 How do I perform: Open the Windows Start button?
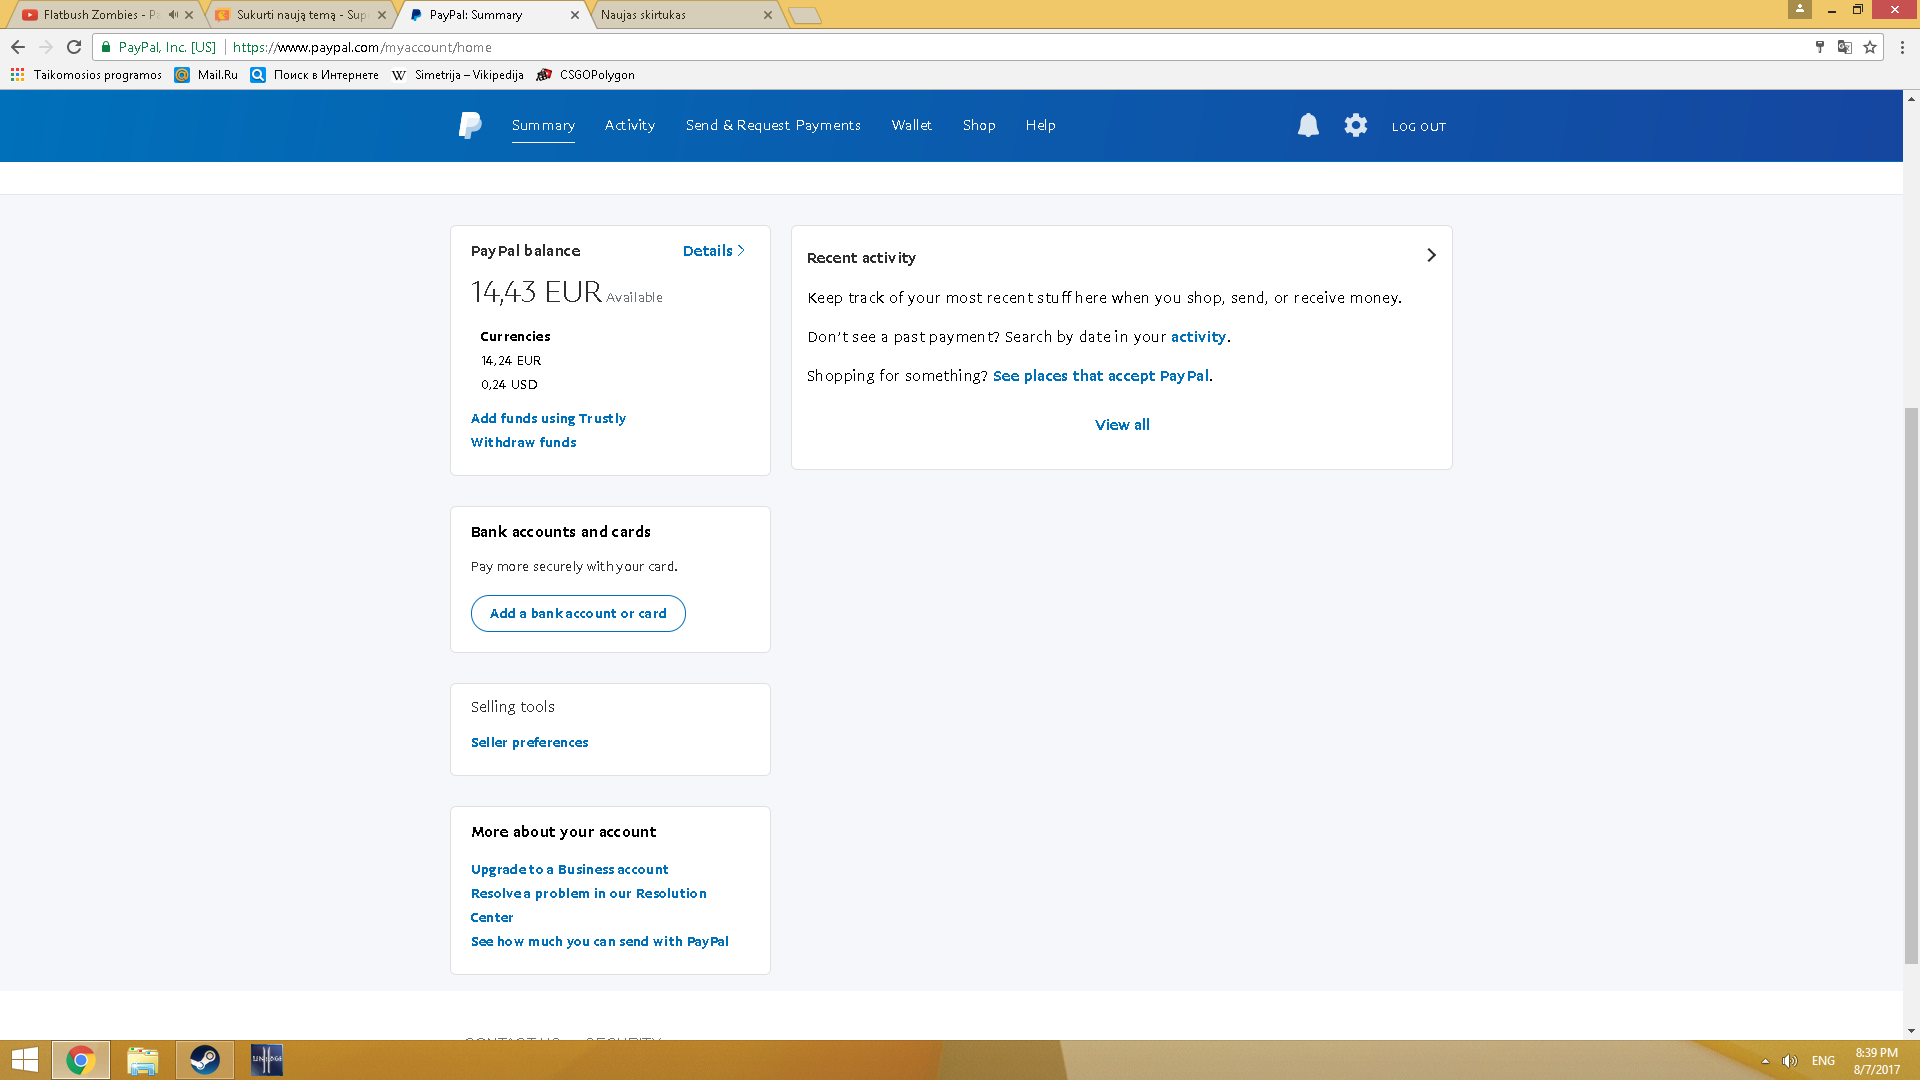(24, 1060)
